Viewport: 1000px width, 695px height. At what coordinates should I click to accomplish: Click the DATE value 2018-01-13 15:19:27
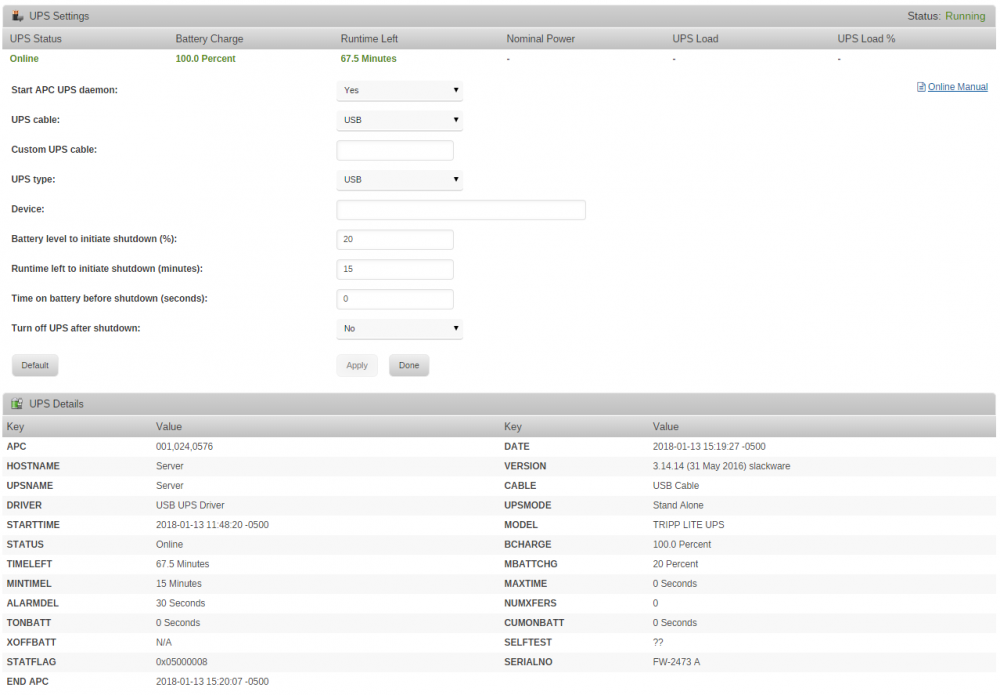(709, 447)
